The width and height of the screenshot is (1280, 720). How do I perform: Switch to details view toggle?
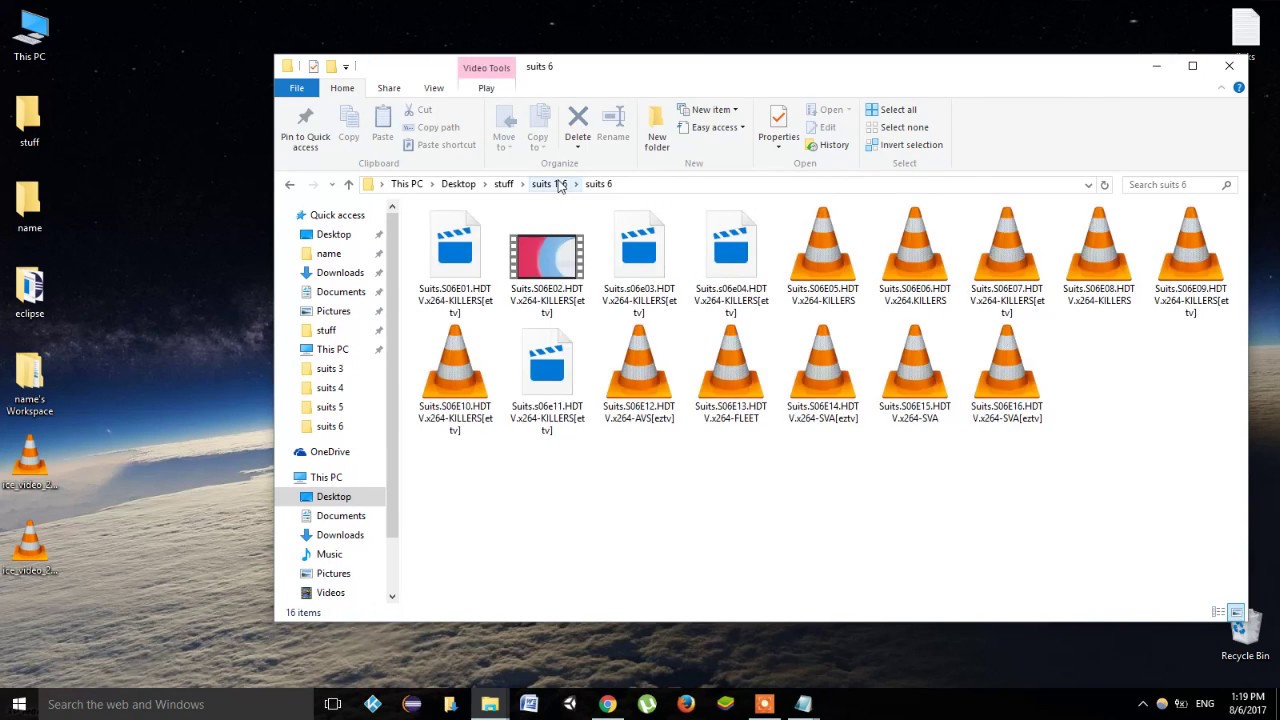(1218, 612)
